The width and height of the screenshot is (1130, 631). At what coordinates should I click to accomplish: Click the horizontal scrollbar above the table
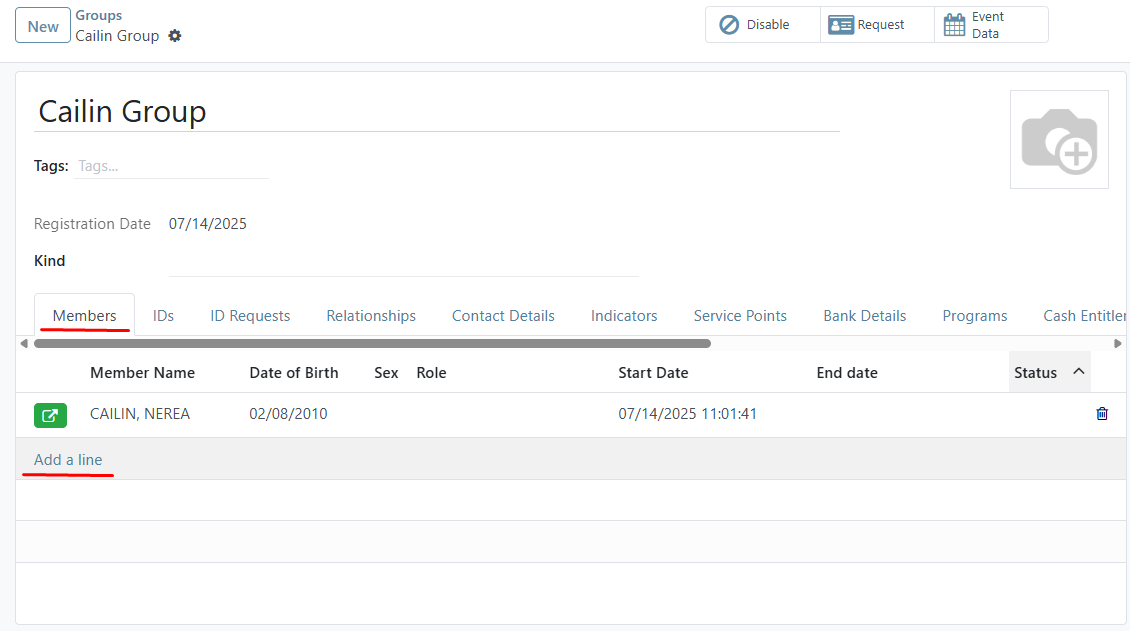[373, 343]
